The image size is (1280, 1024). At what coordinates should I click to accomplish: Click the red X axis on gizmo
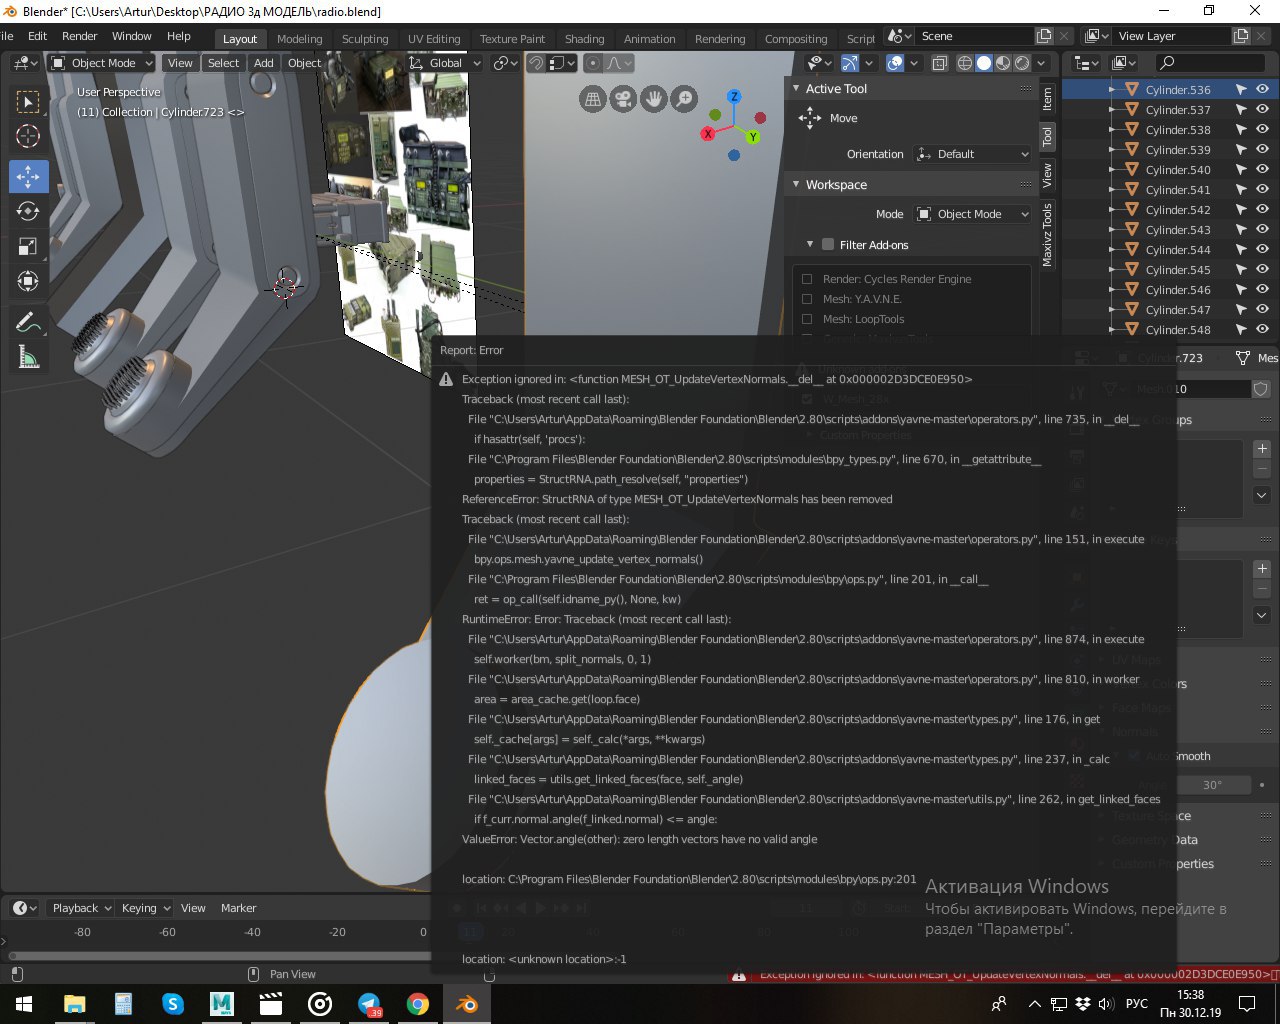(x=708, y=133)
